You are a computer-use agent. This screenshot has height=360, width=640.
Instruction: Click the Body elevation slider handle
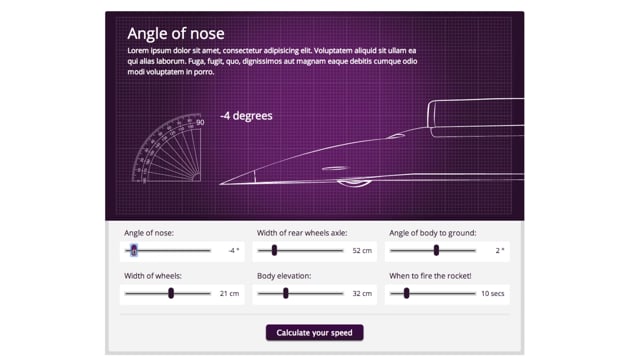286,293
